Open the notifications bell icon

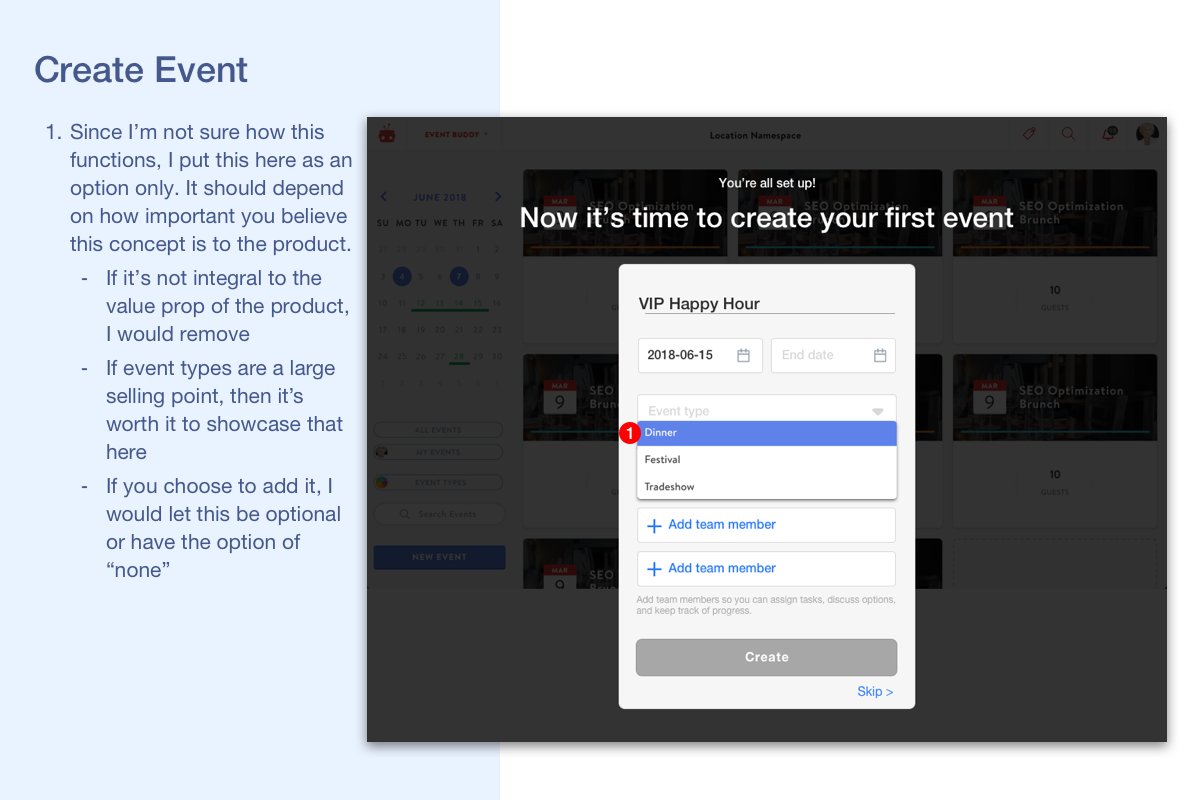pyautogui.click(x=1108, y=134)
